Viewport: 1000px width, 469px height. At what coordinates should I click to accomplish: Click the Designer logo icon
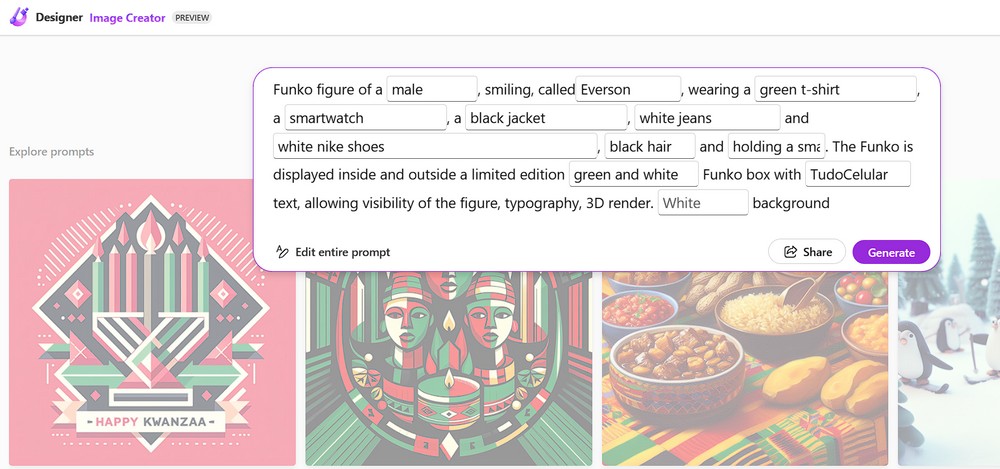(18, 18)
